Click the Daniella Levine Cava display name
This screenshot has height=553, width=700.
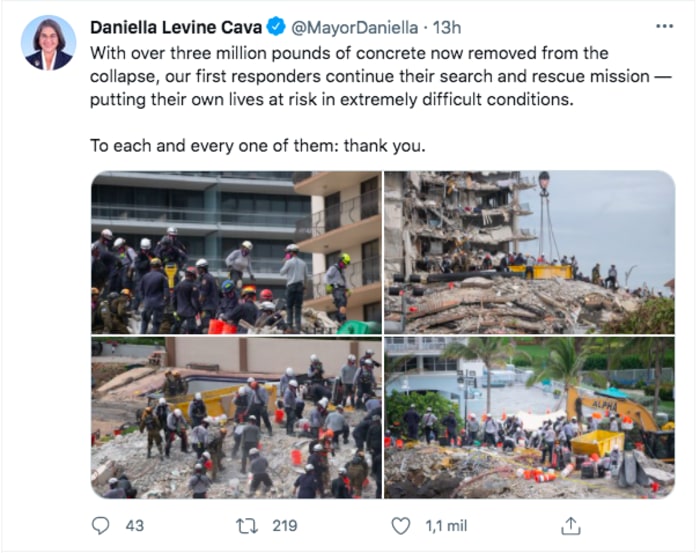[x=176, y=27]
